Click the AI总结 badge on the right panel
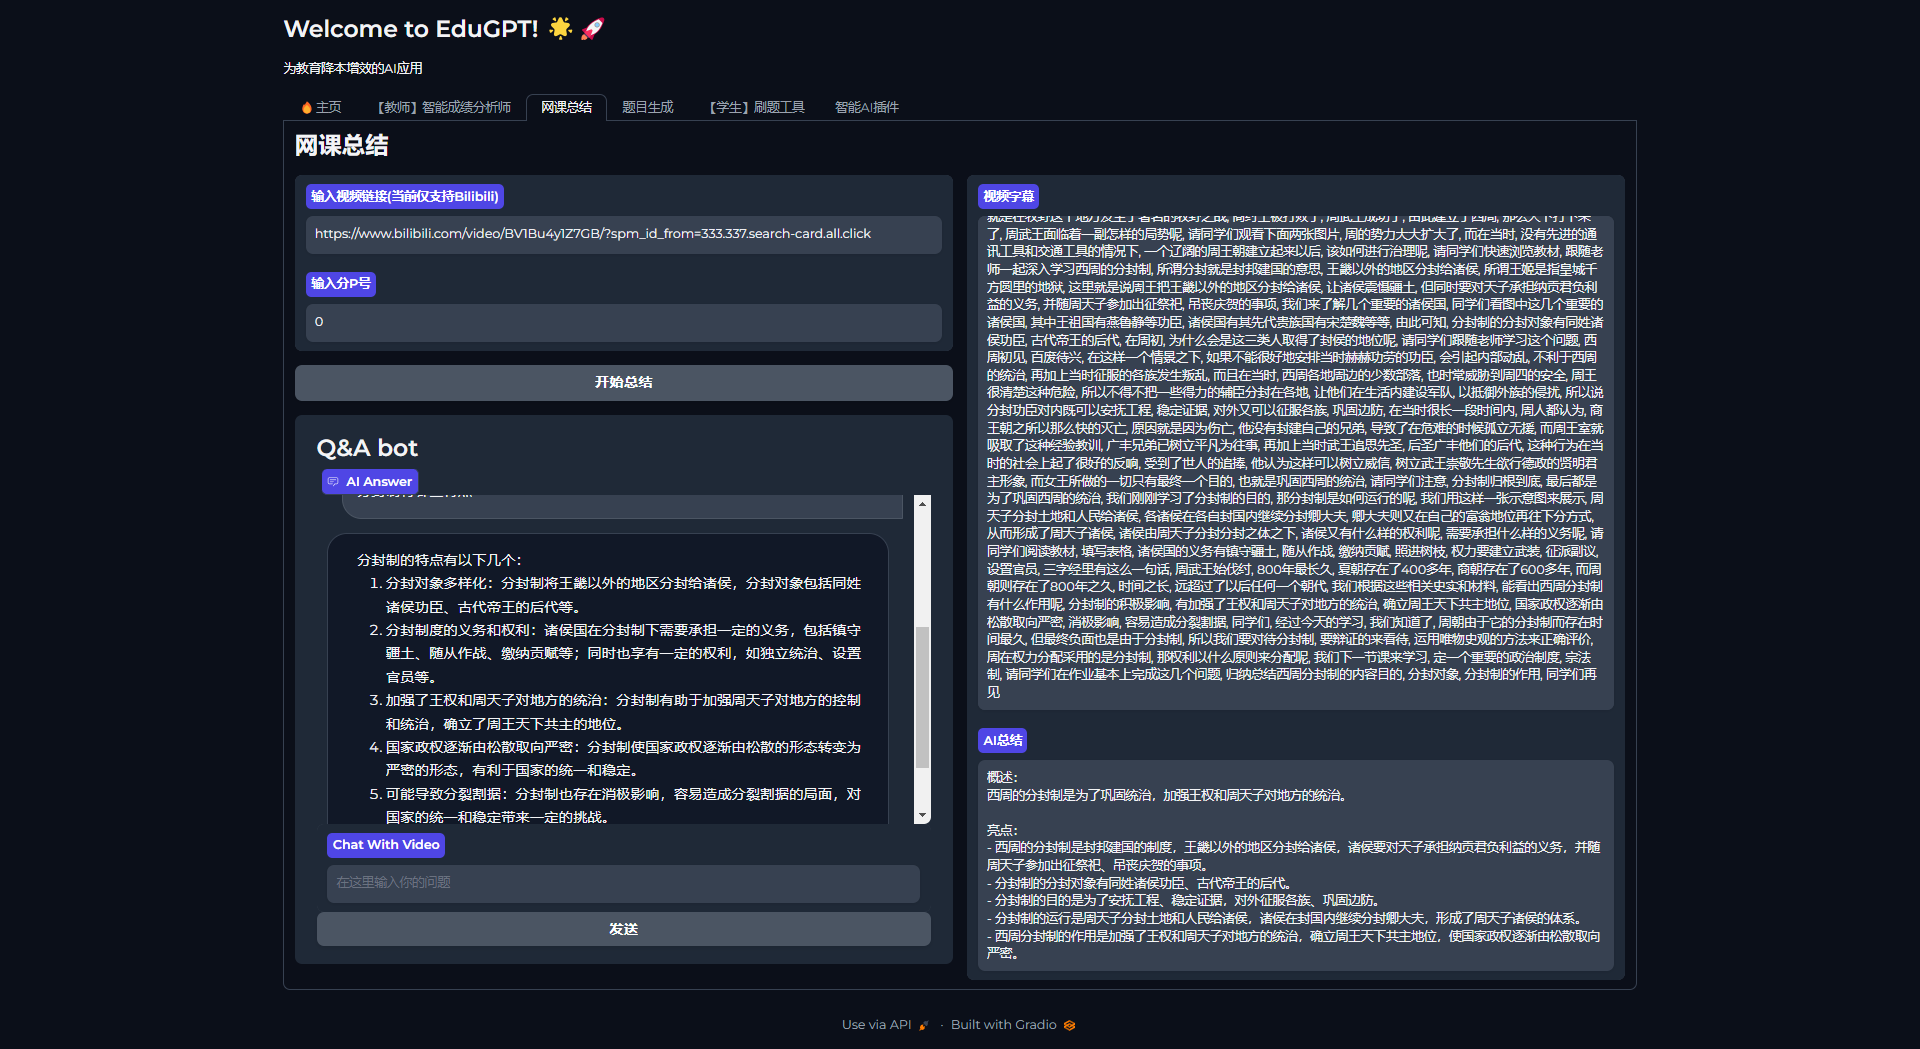Viewport: 1920px width, 1049px height. [x=1001, y=740]
